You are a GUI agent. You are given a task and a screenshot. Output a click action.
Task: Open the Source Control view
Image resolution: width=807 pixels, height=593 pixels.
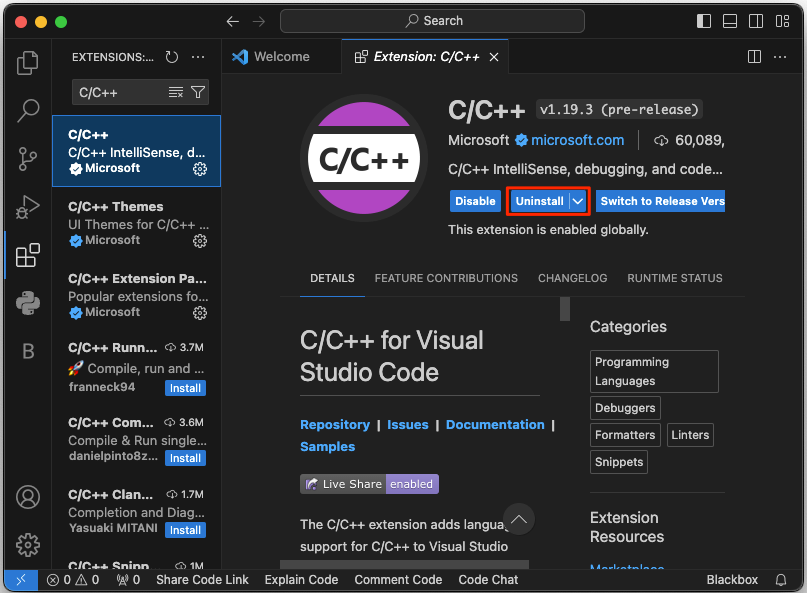[x=28, y=159]
